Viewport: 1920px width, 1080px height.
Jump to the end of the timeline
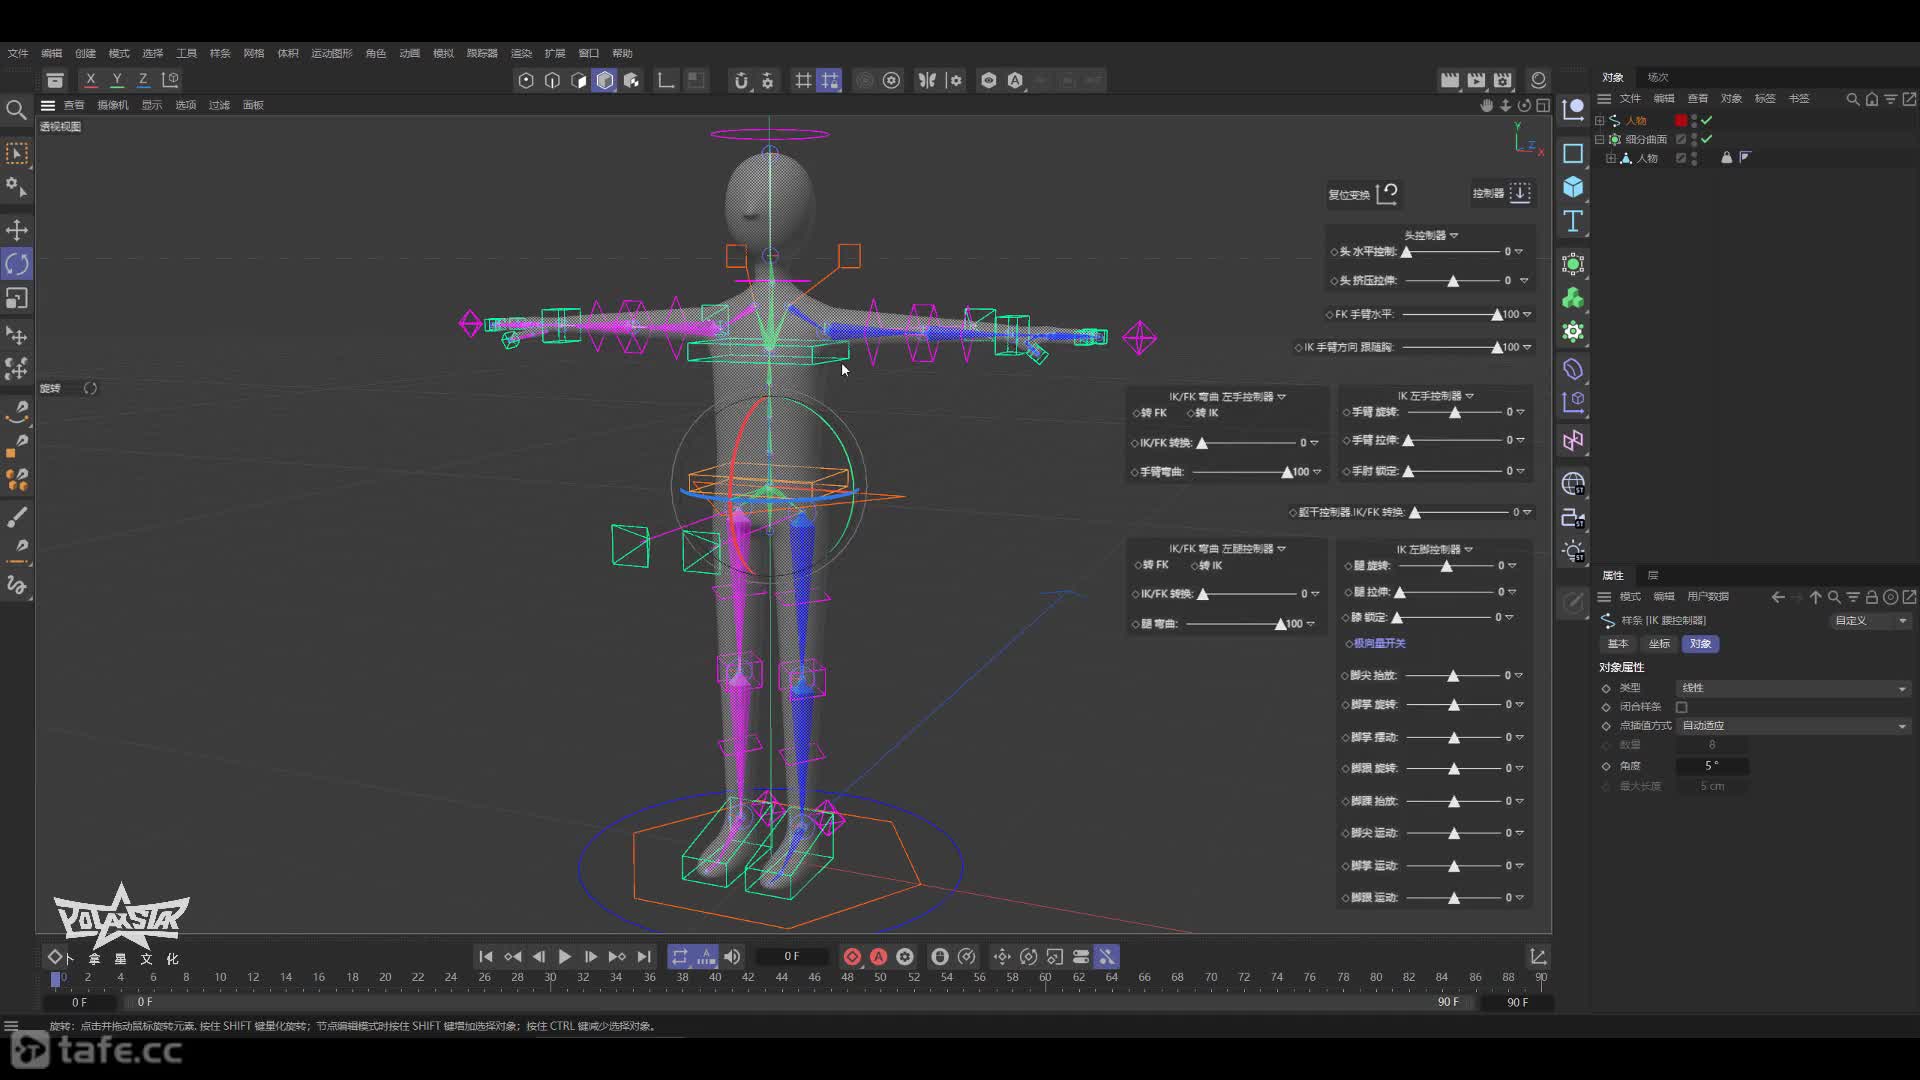(644, 957)
